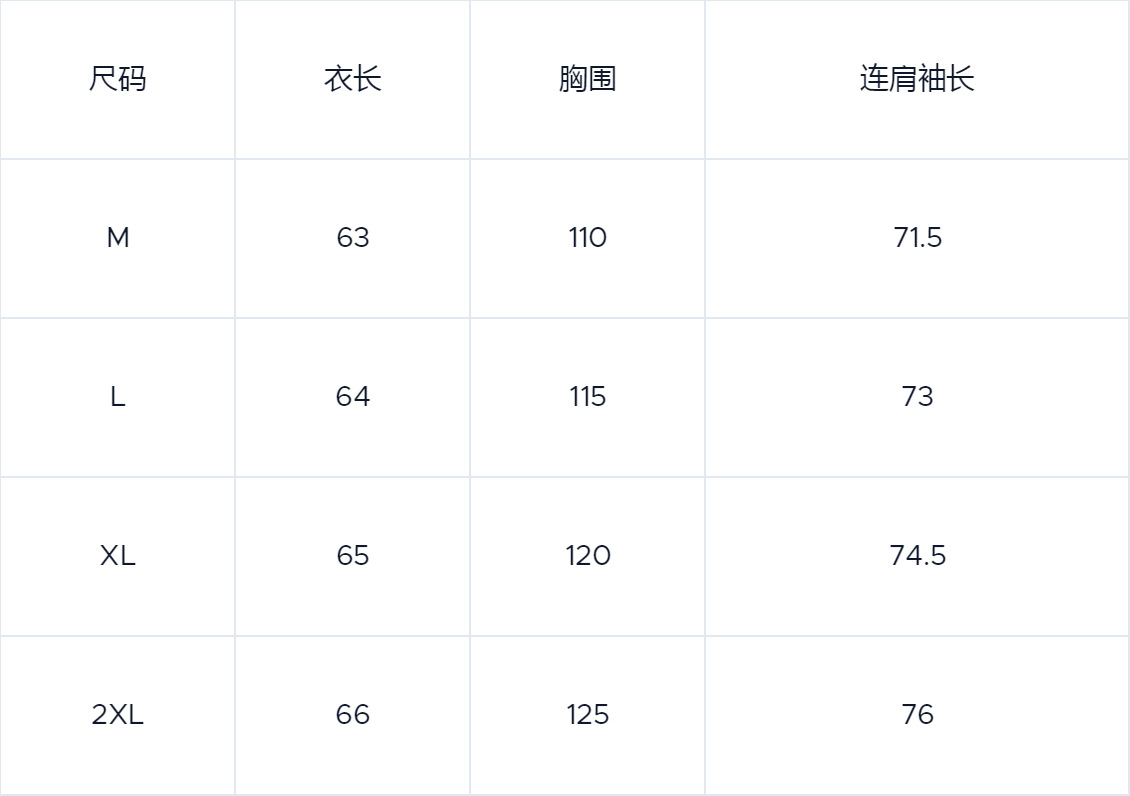This screenshot has width=1130, height=796.
Task: Click the 63 length value
Action: [x=352, y=238]
